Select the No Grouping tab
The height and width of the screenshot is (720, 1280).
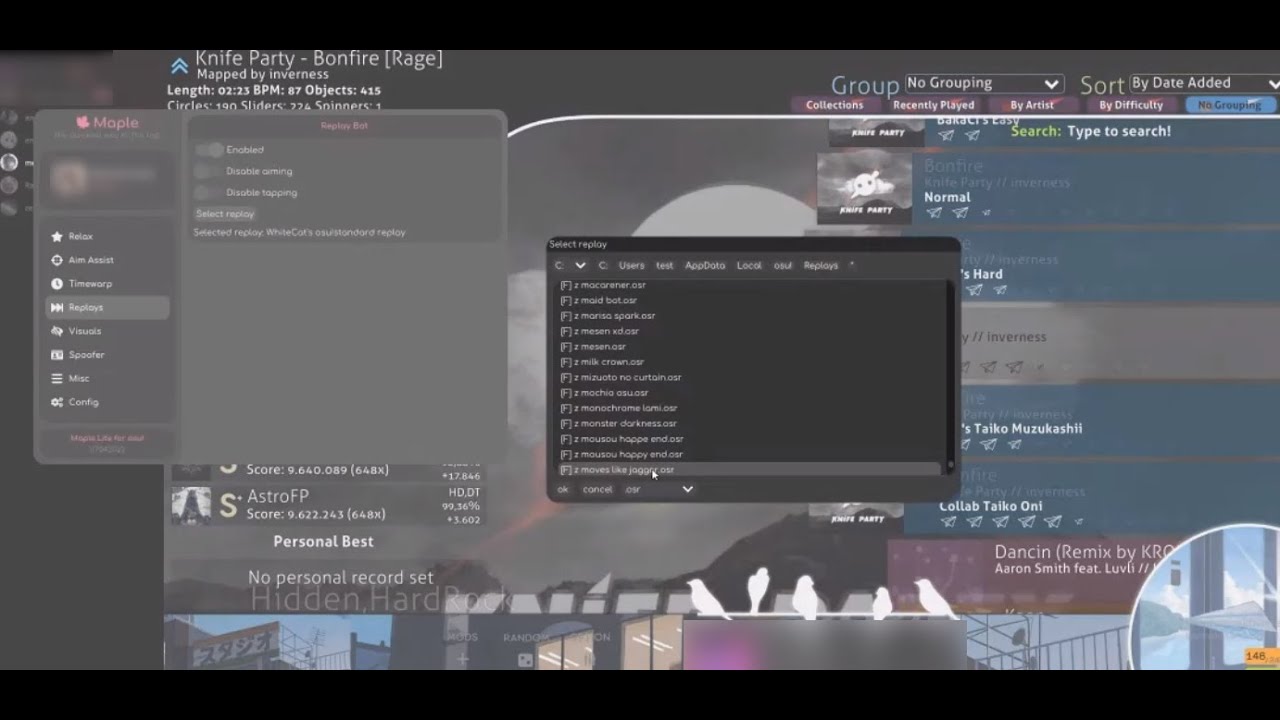pos(1229,105)
